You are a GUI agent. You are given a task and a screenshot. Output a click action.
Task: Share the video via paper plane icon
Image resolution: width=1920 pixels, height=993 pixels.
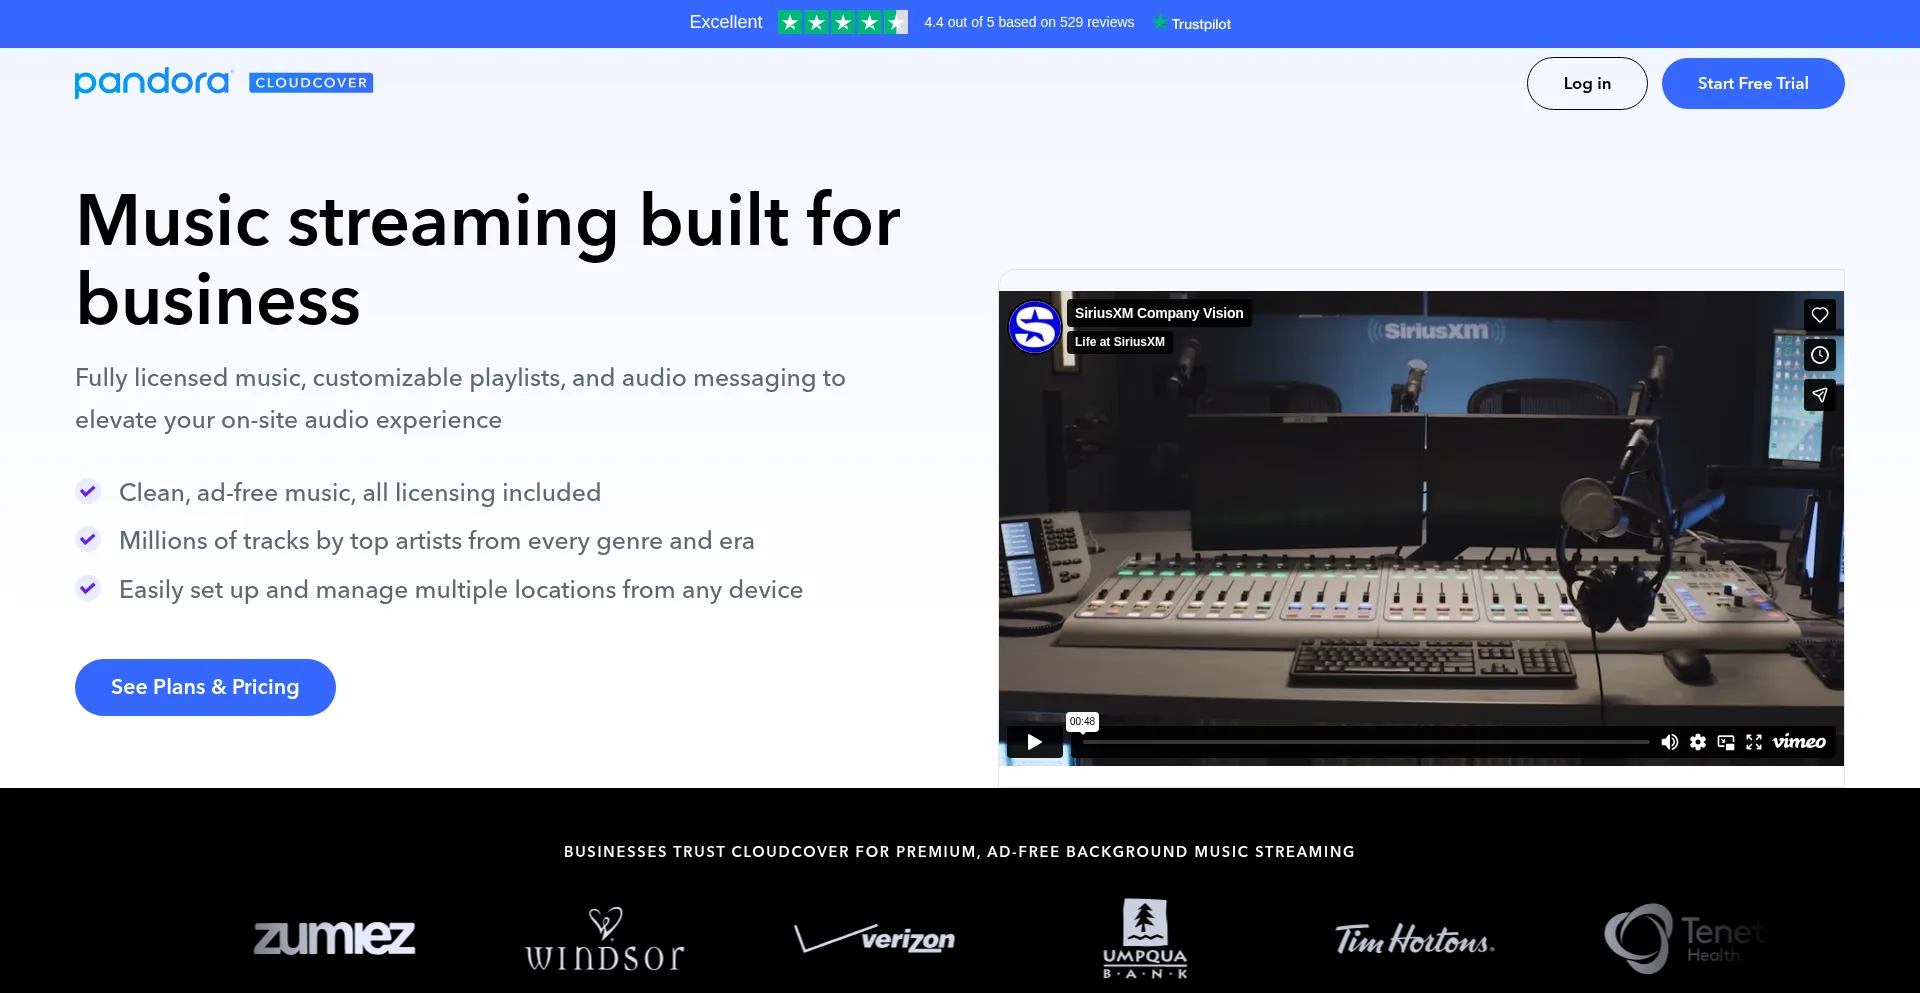(1820, 395)
